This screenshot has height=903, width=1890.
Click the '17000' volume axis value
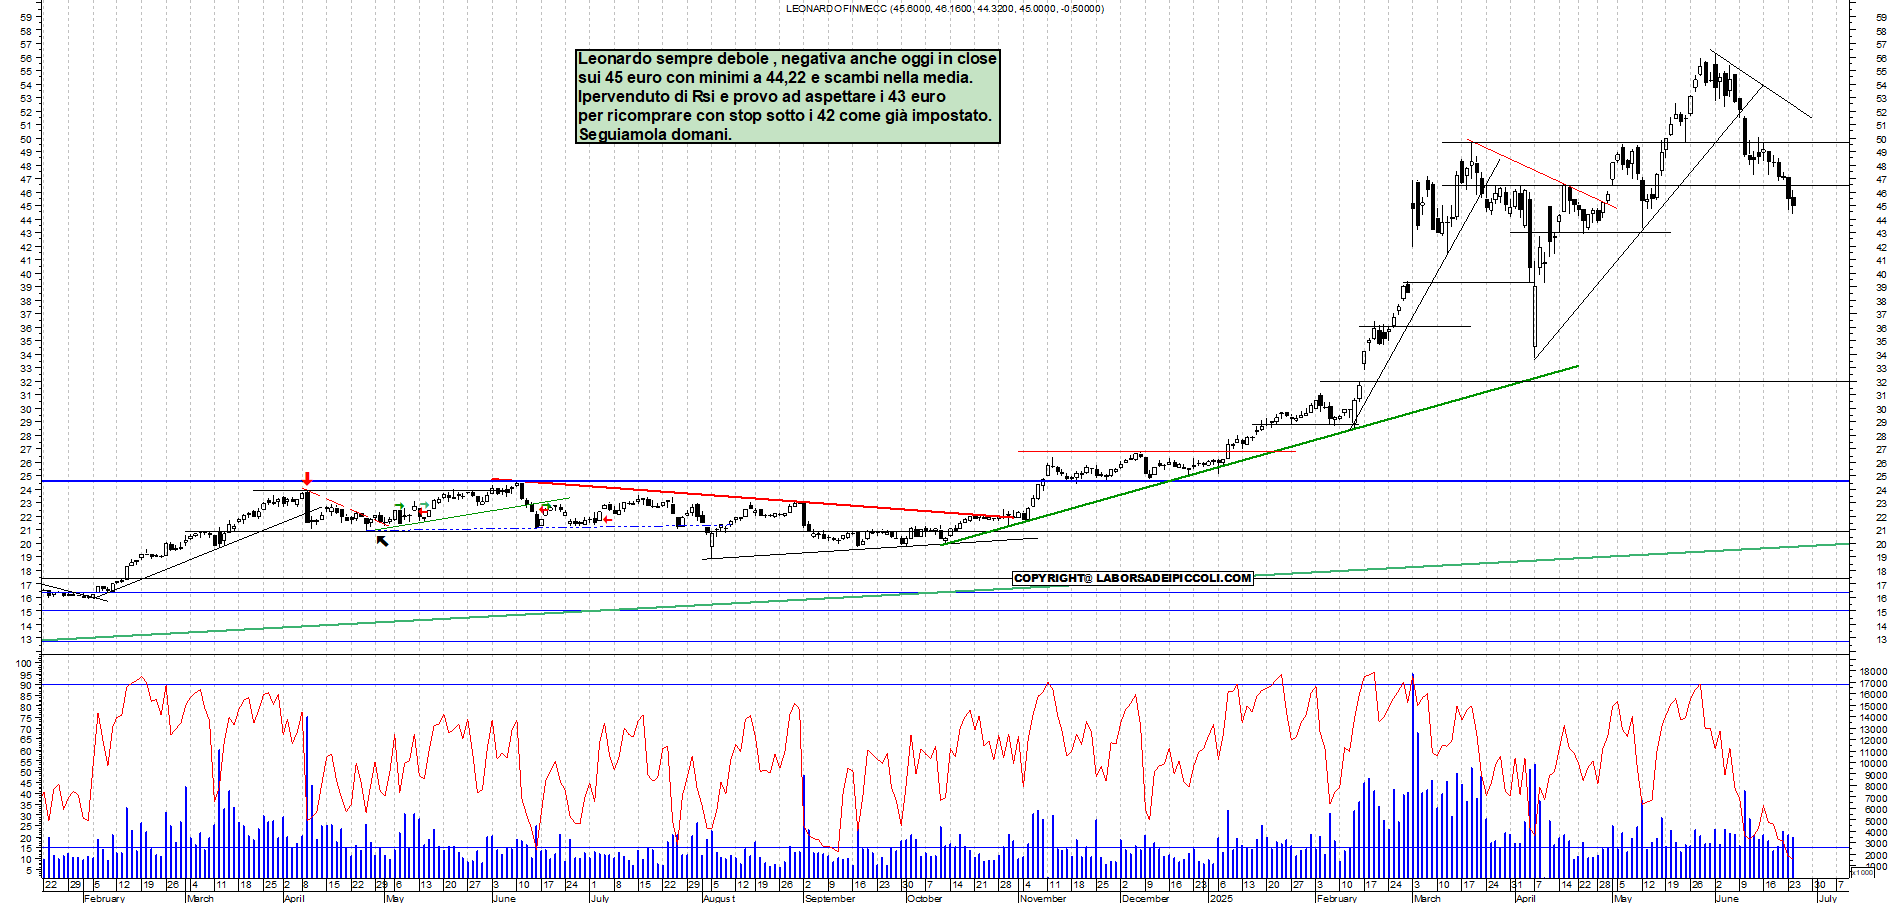click(1872, 683)
